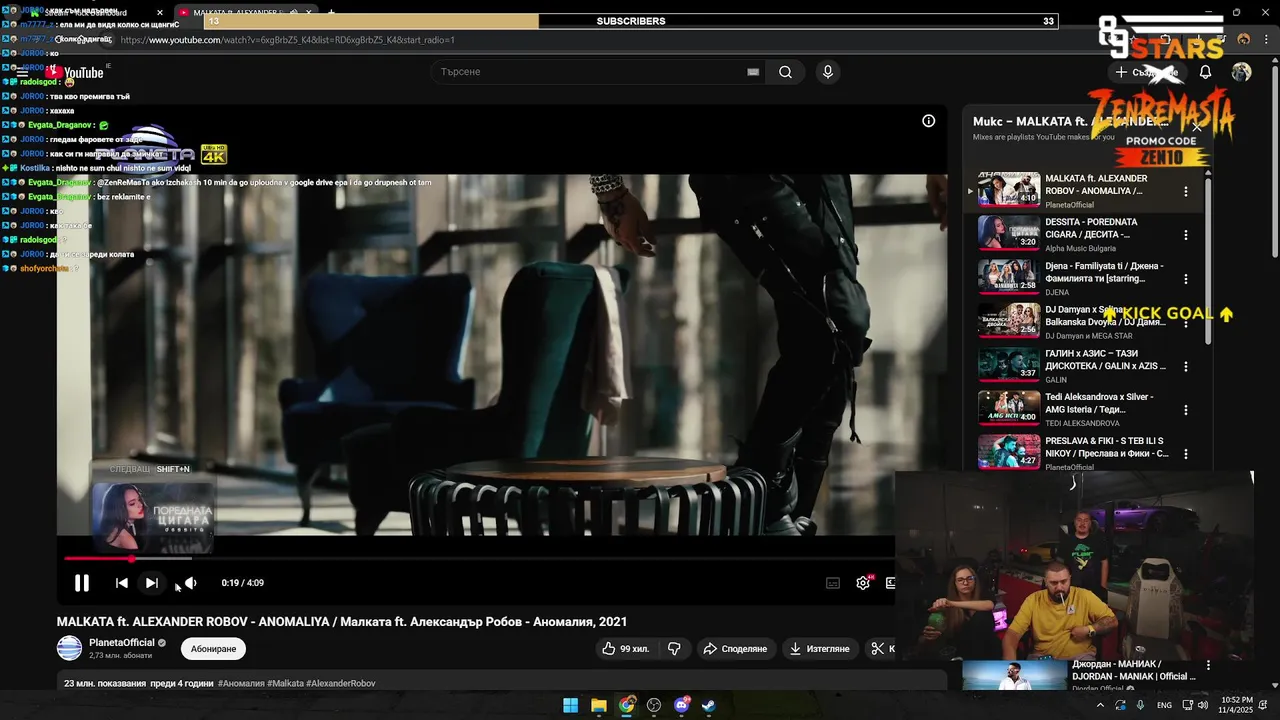Viewport: 1280px width, 720px height.
Task: Open options for ГАЛИН х АЗИС item
Action: pyautogui.click(x=1186, y=367)
